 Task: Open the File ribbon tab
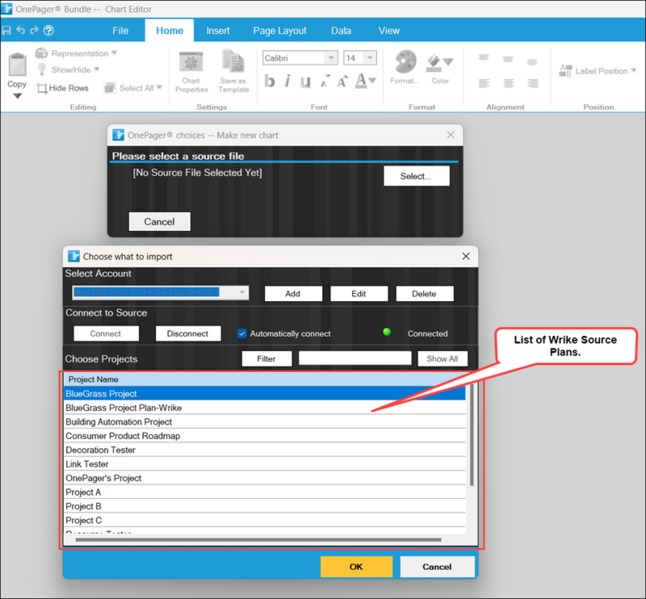[x=120, y=30]
